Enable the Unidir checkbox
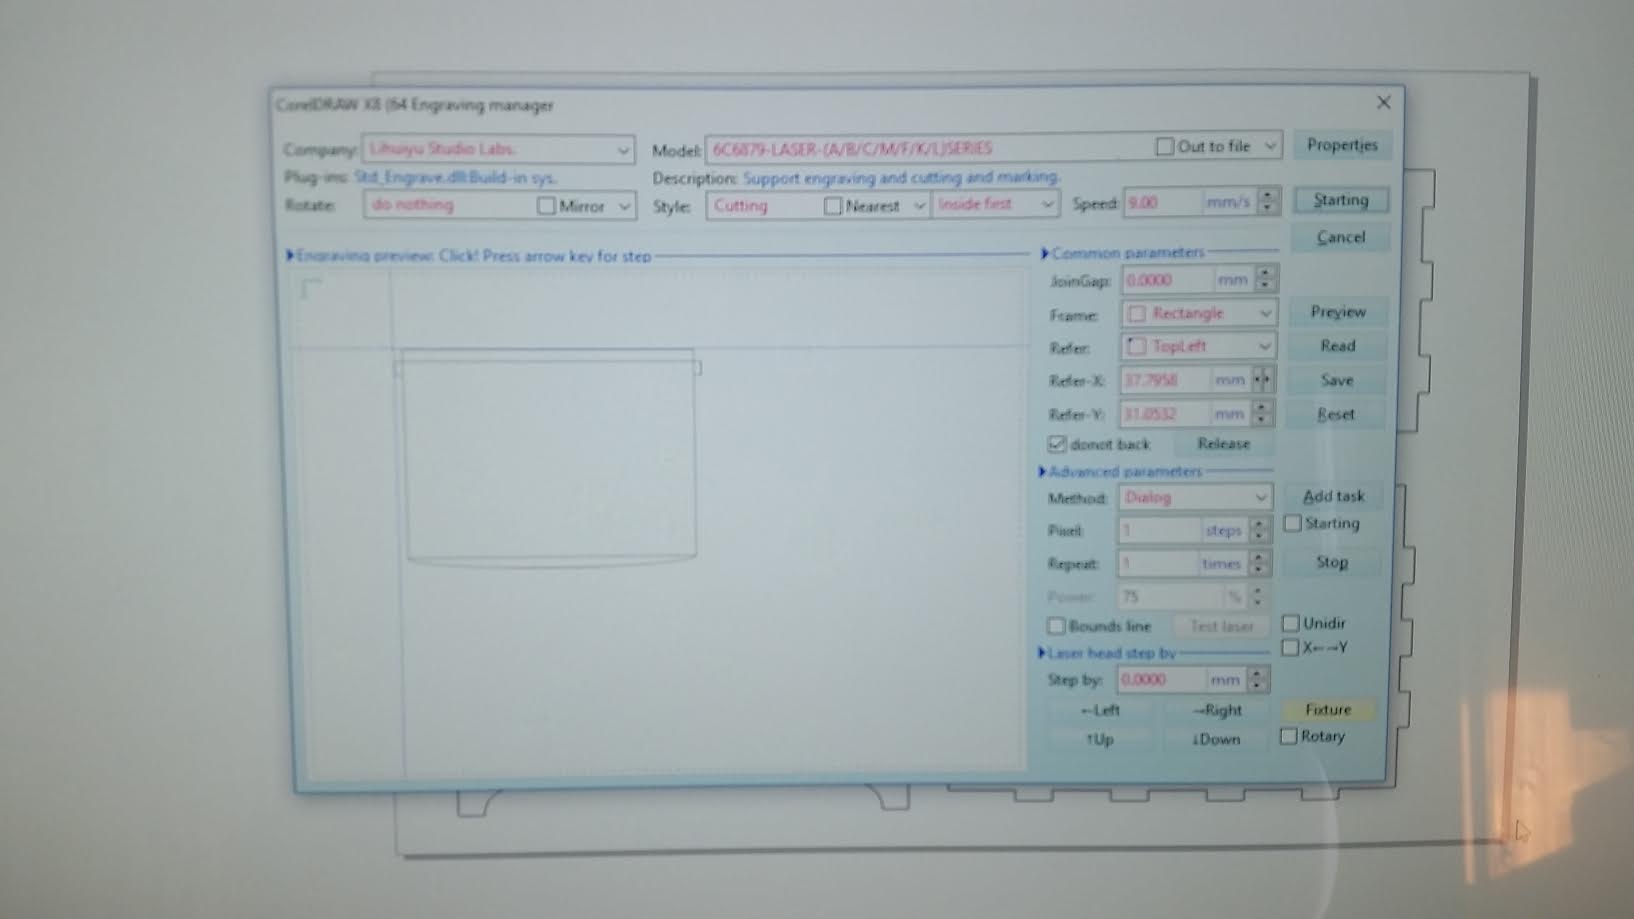Image resolution: width=1634 pixels, height=919 pixels. pos(1291,623)
